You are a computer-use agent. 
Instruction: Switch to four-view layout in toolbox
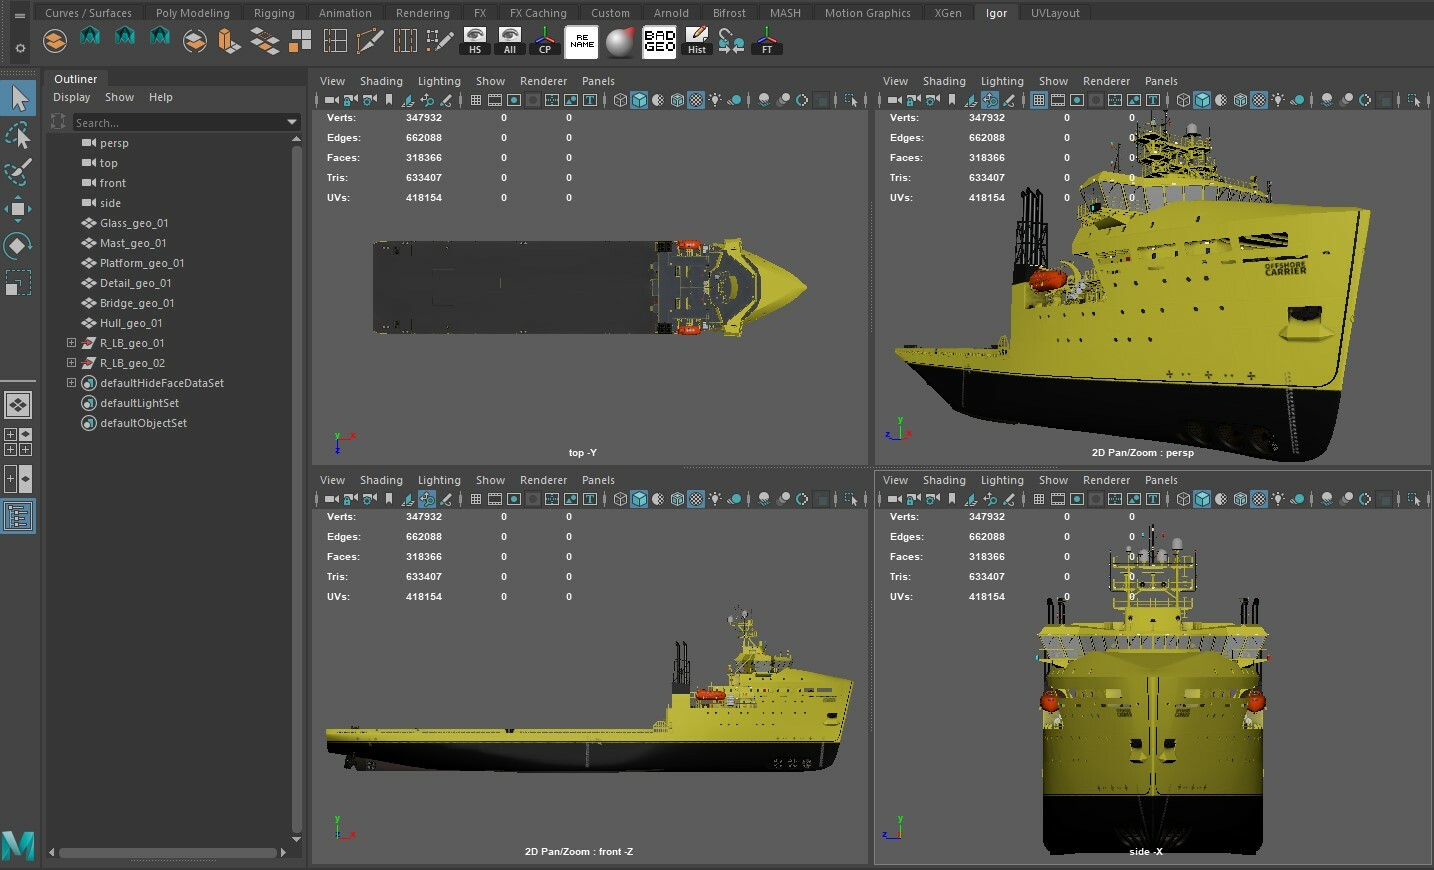tap(18, 441)
